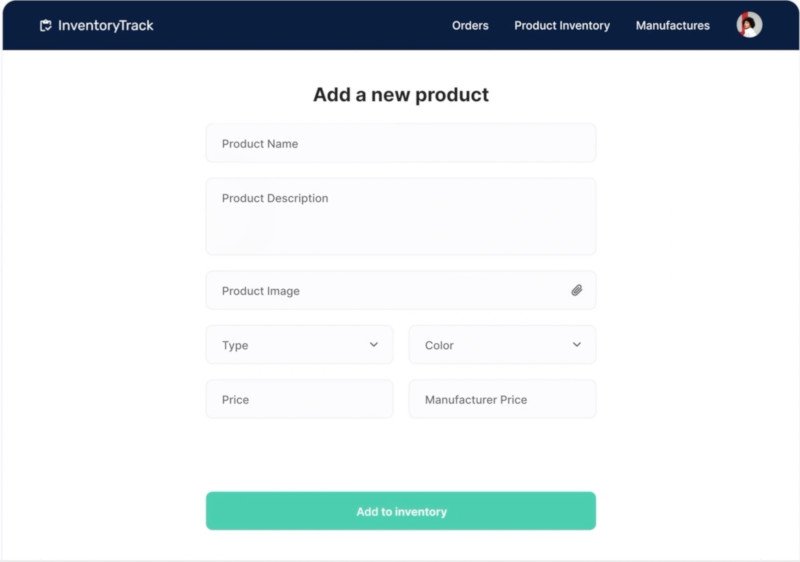Screen dimensions: 800x562
Task: Click into the Product Description text area
Action: tap(401, 216)
